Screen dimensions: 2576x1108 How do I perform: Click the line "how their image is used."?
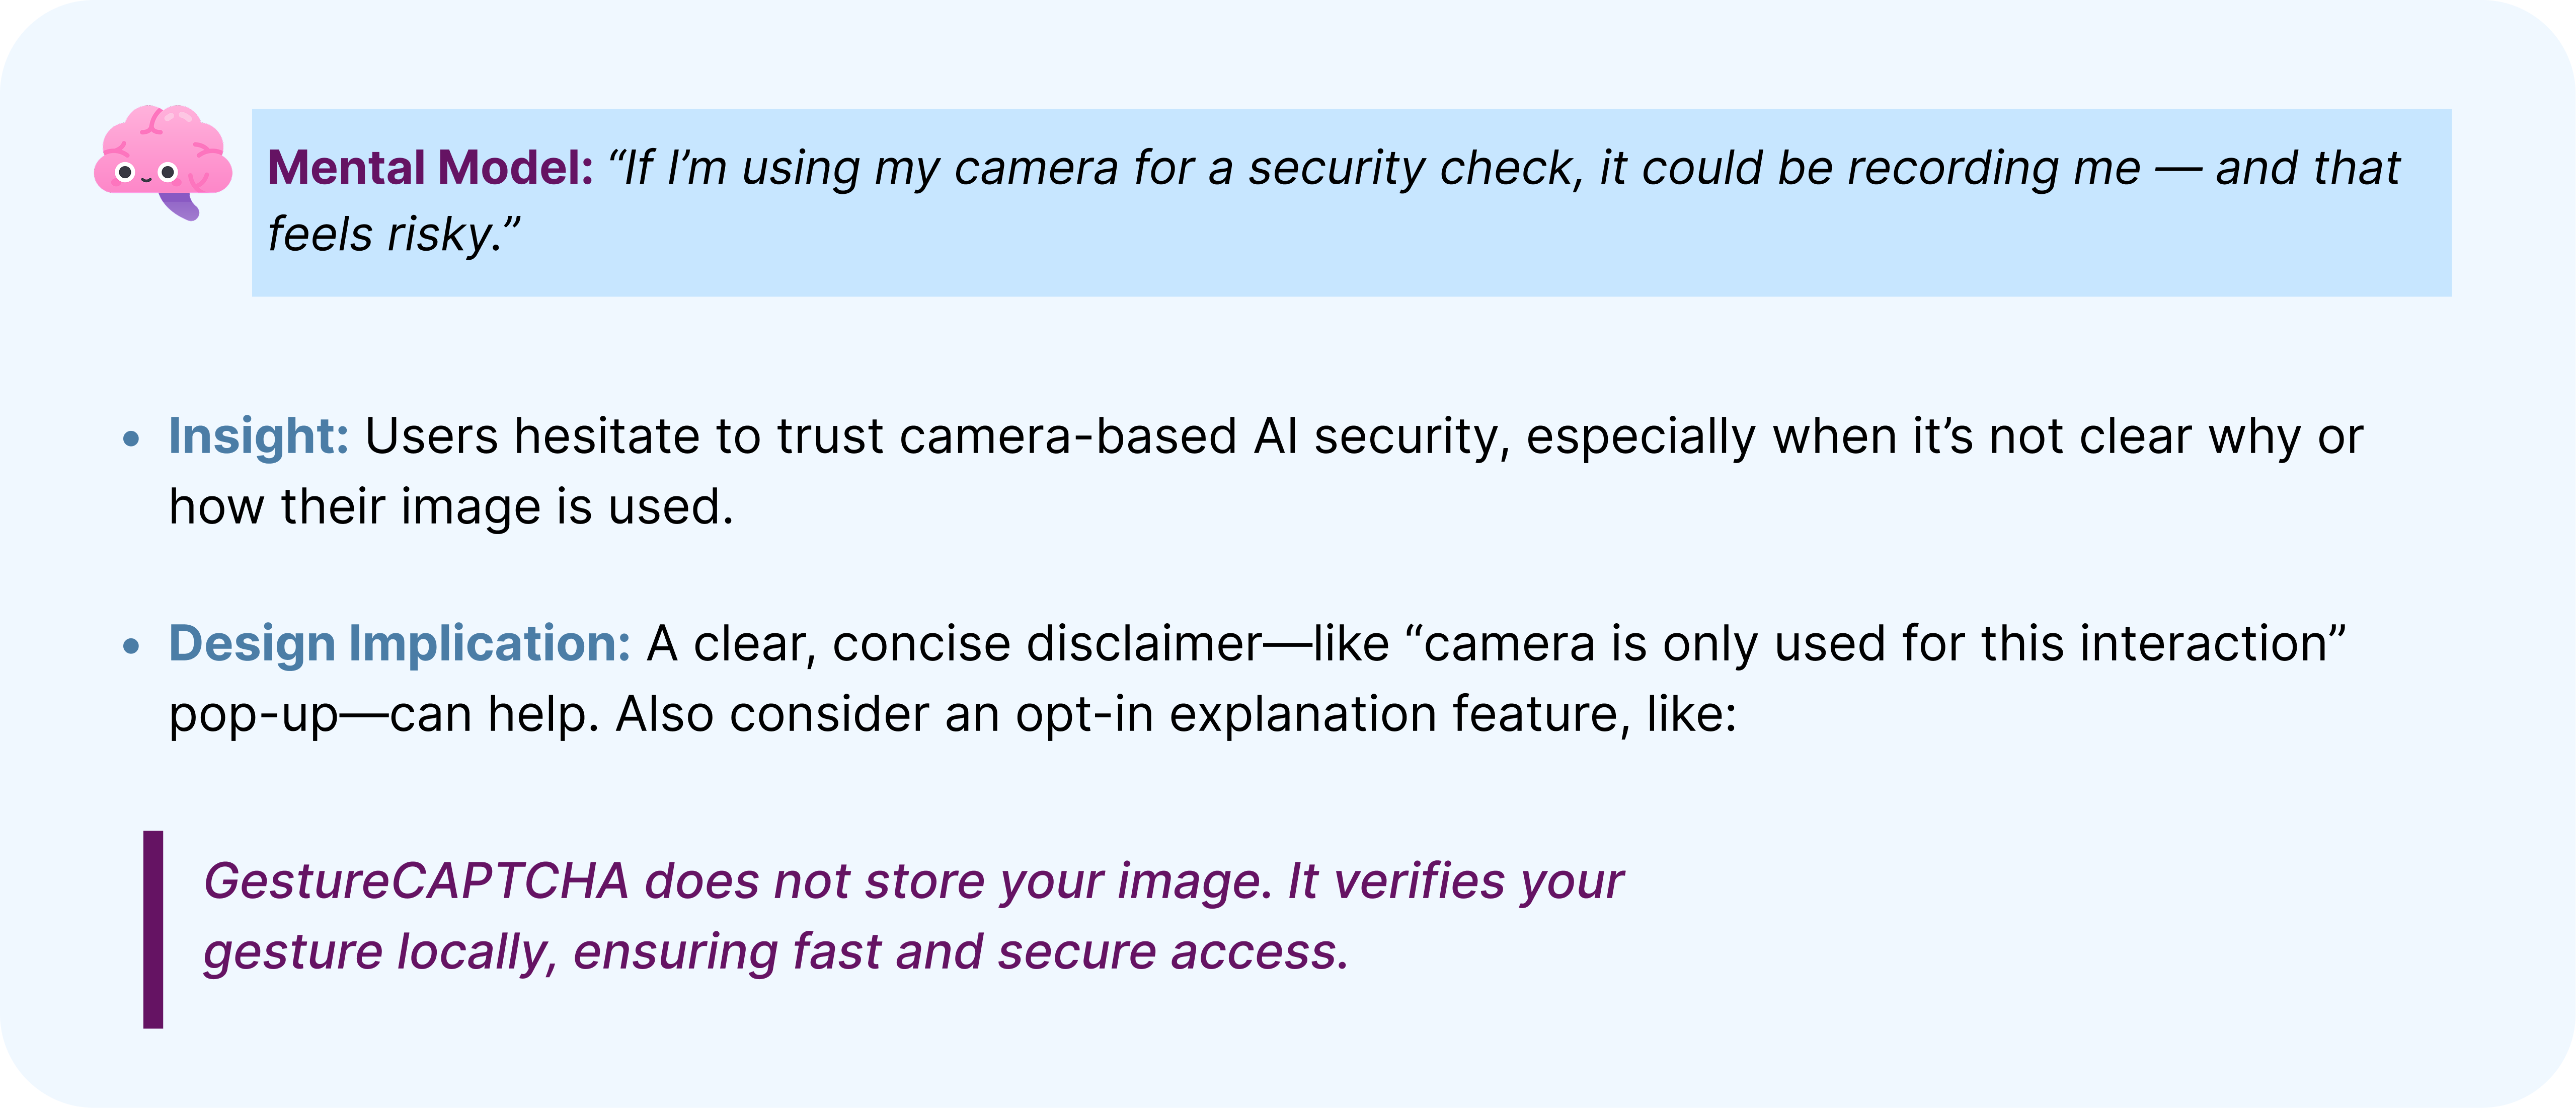tap(451, 507)
